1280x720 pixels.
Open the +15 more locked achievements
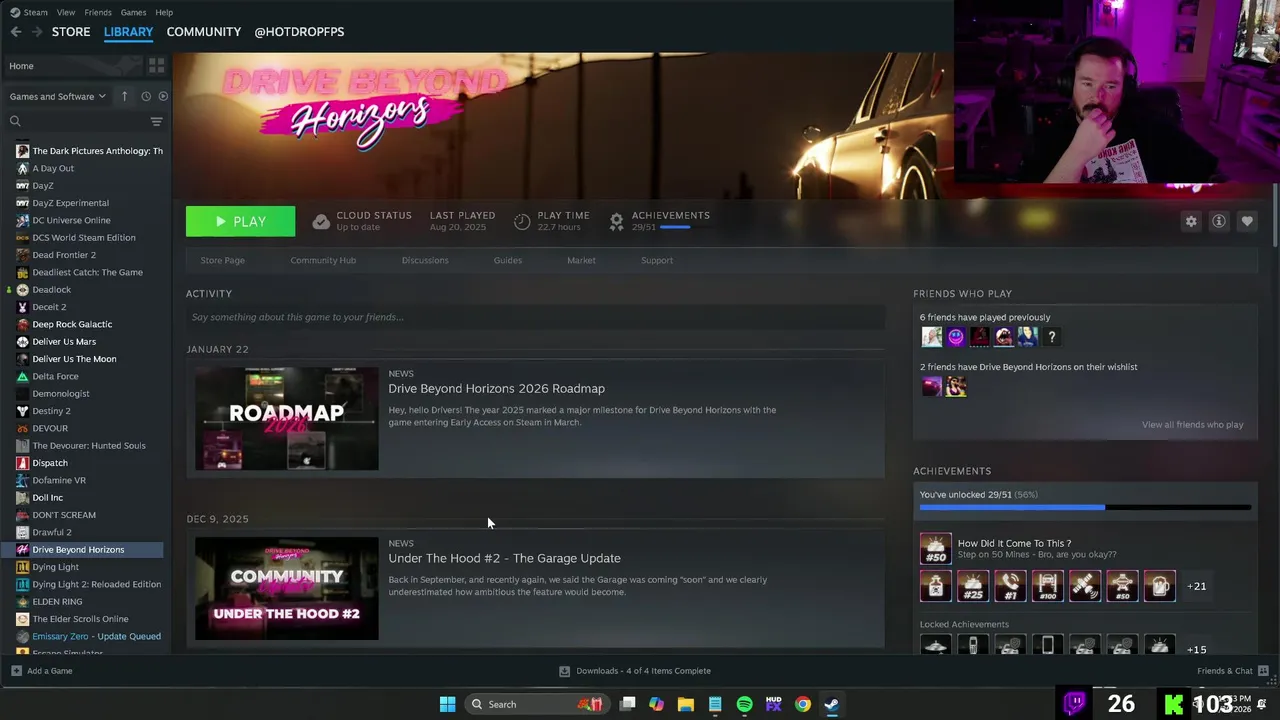pyautogui.click(x=1196, y=649)
